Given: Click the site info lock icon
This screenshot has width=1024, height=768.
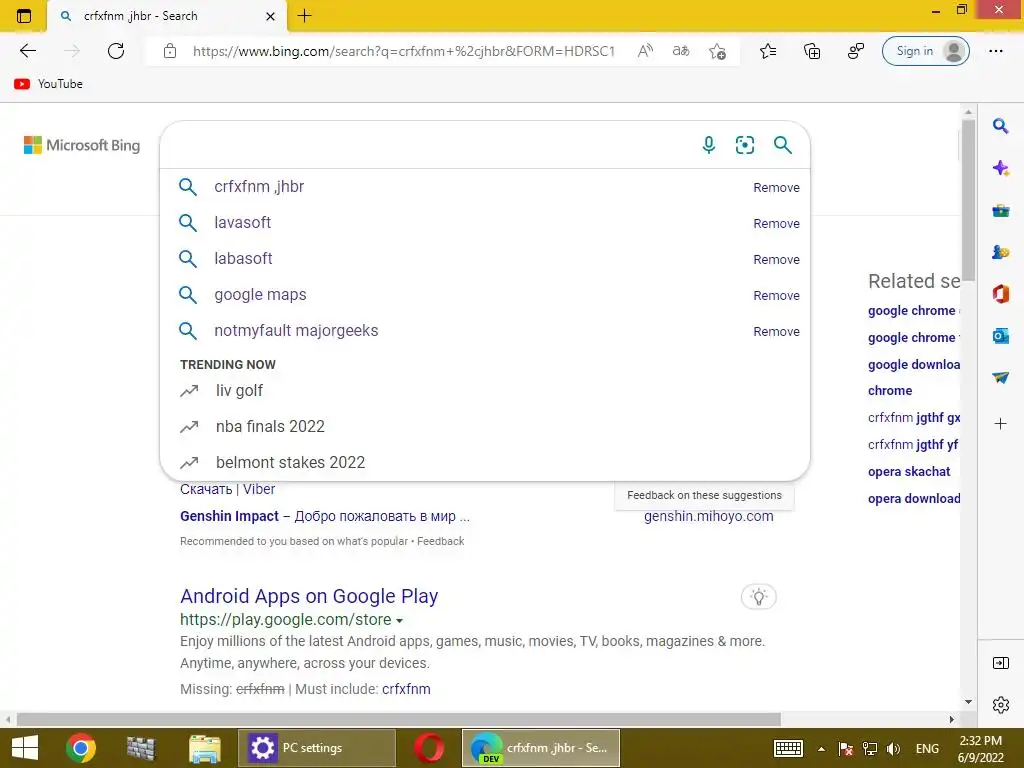Looking at the screenshot, I should pos(170,51).
